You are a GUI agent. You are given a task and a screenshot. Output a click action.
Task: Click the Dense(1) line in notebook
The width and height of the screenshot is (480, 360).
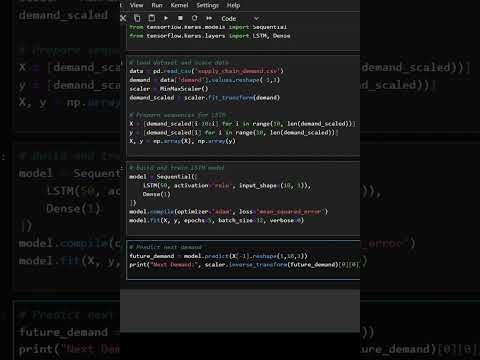156,194
